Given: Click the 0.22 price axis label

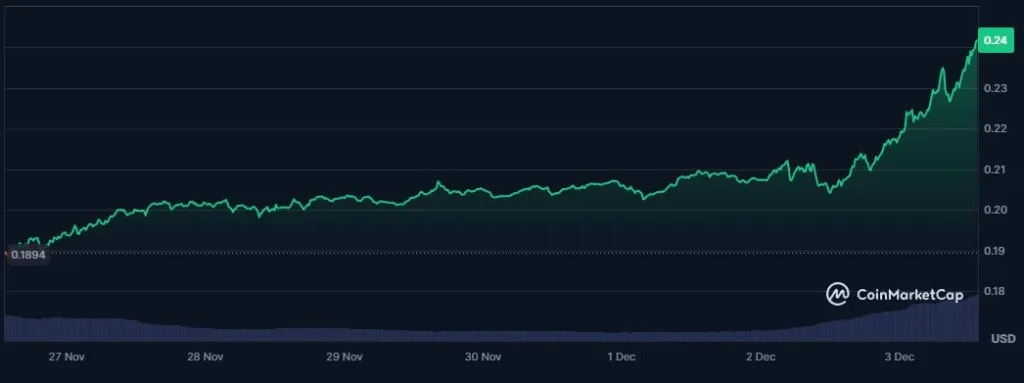Looking at the screenshot, I should point(995,129).
